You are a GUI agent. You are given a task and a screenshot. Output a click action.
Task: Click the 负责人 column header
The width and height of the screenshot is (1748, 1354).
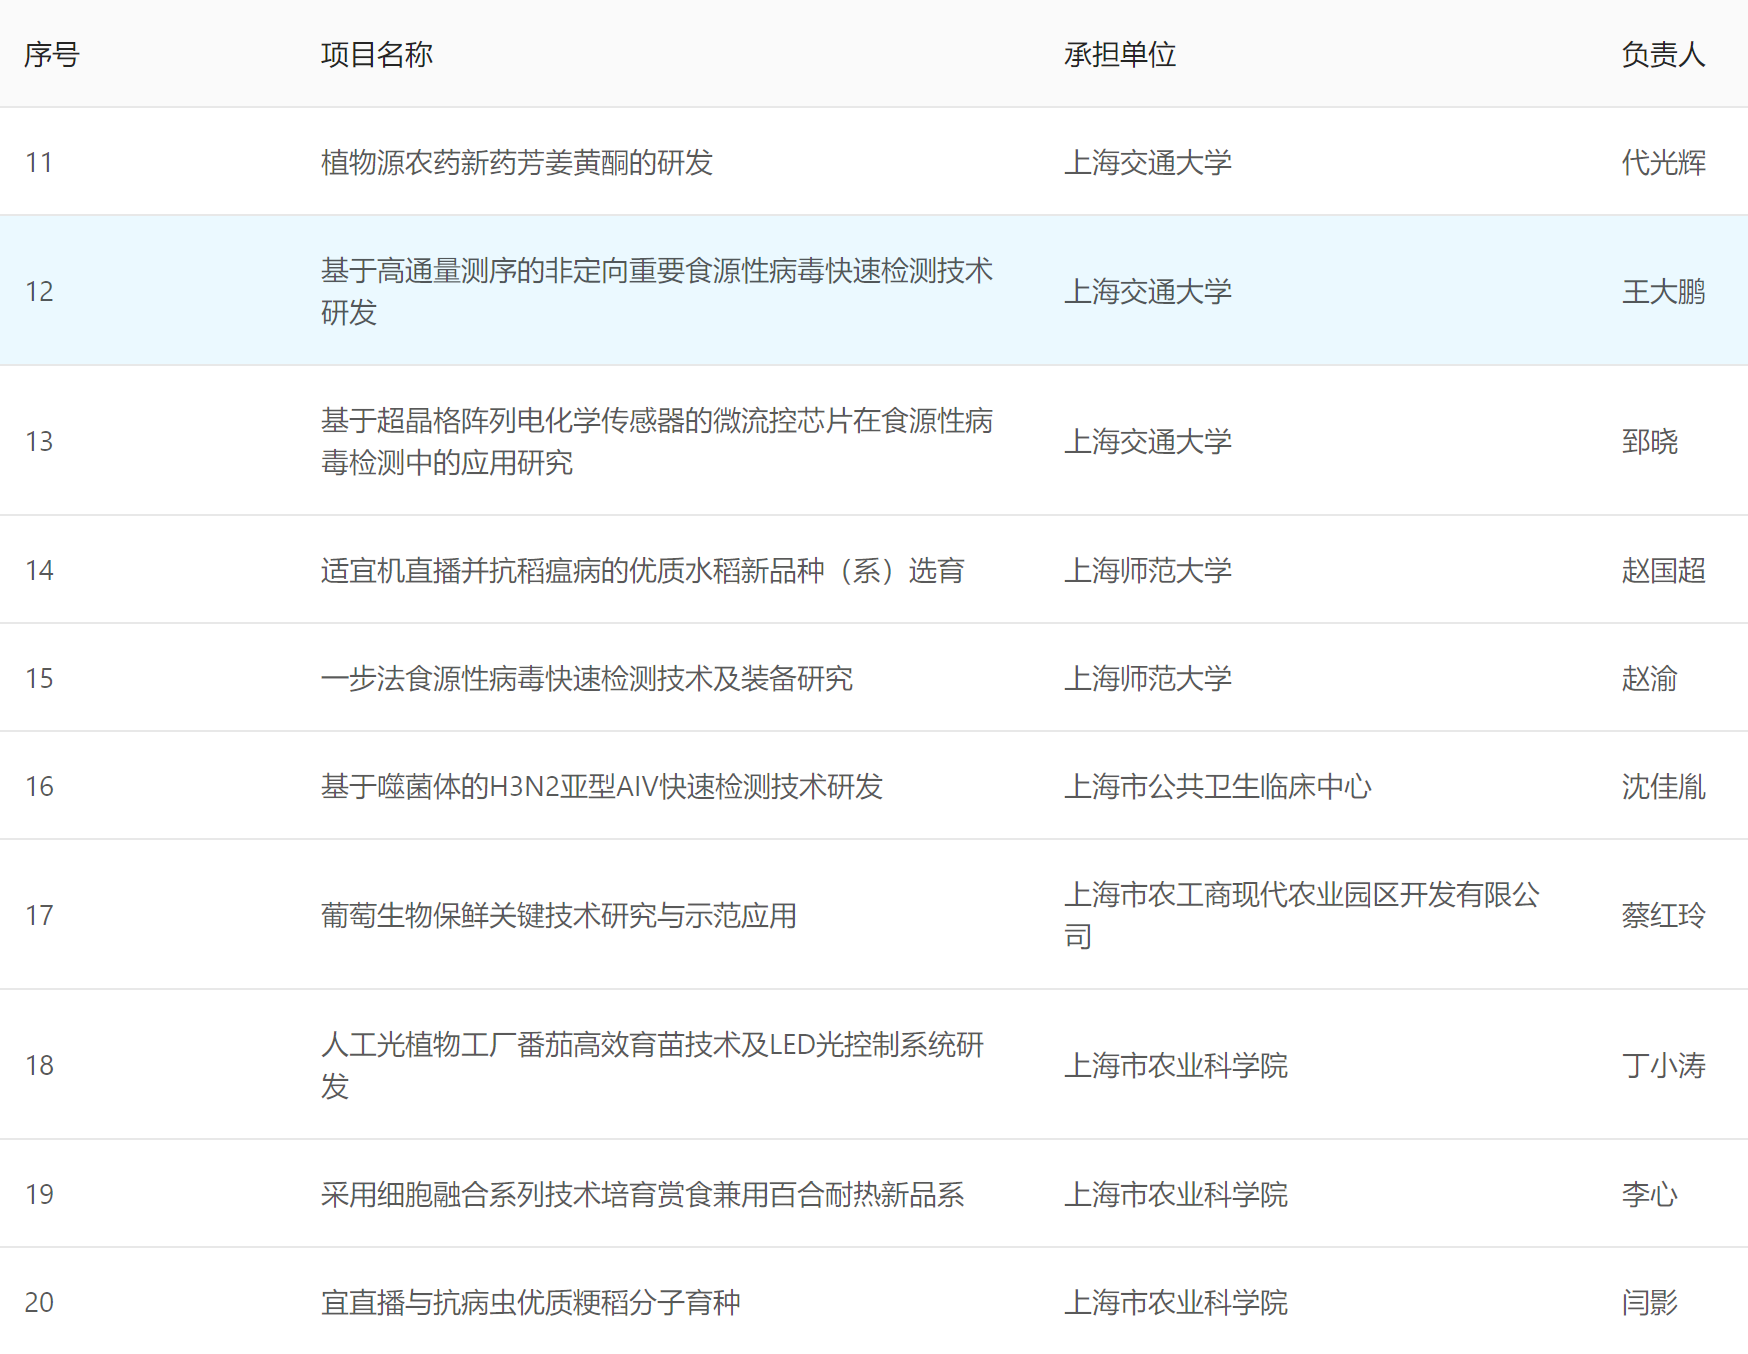(x=1662, y=54)
